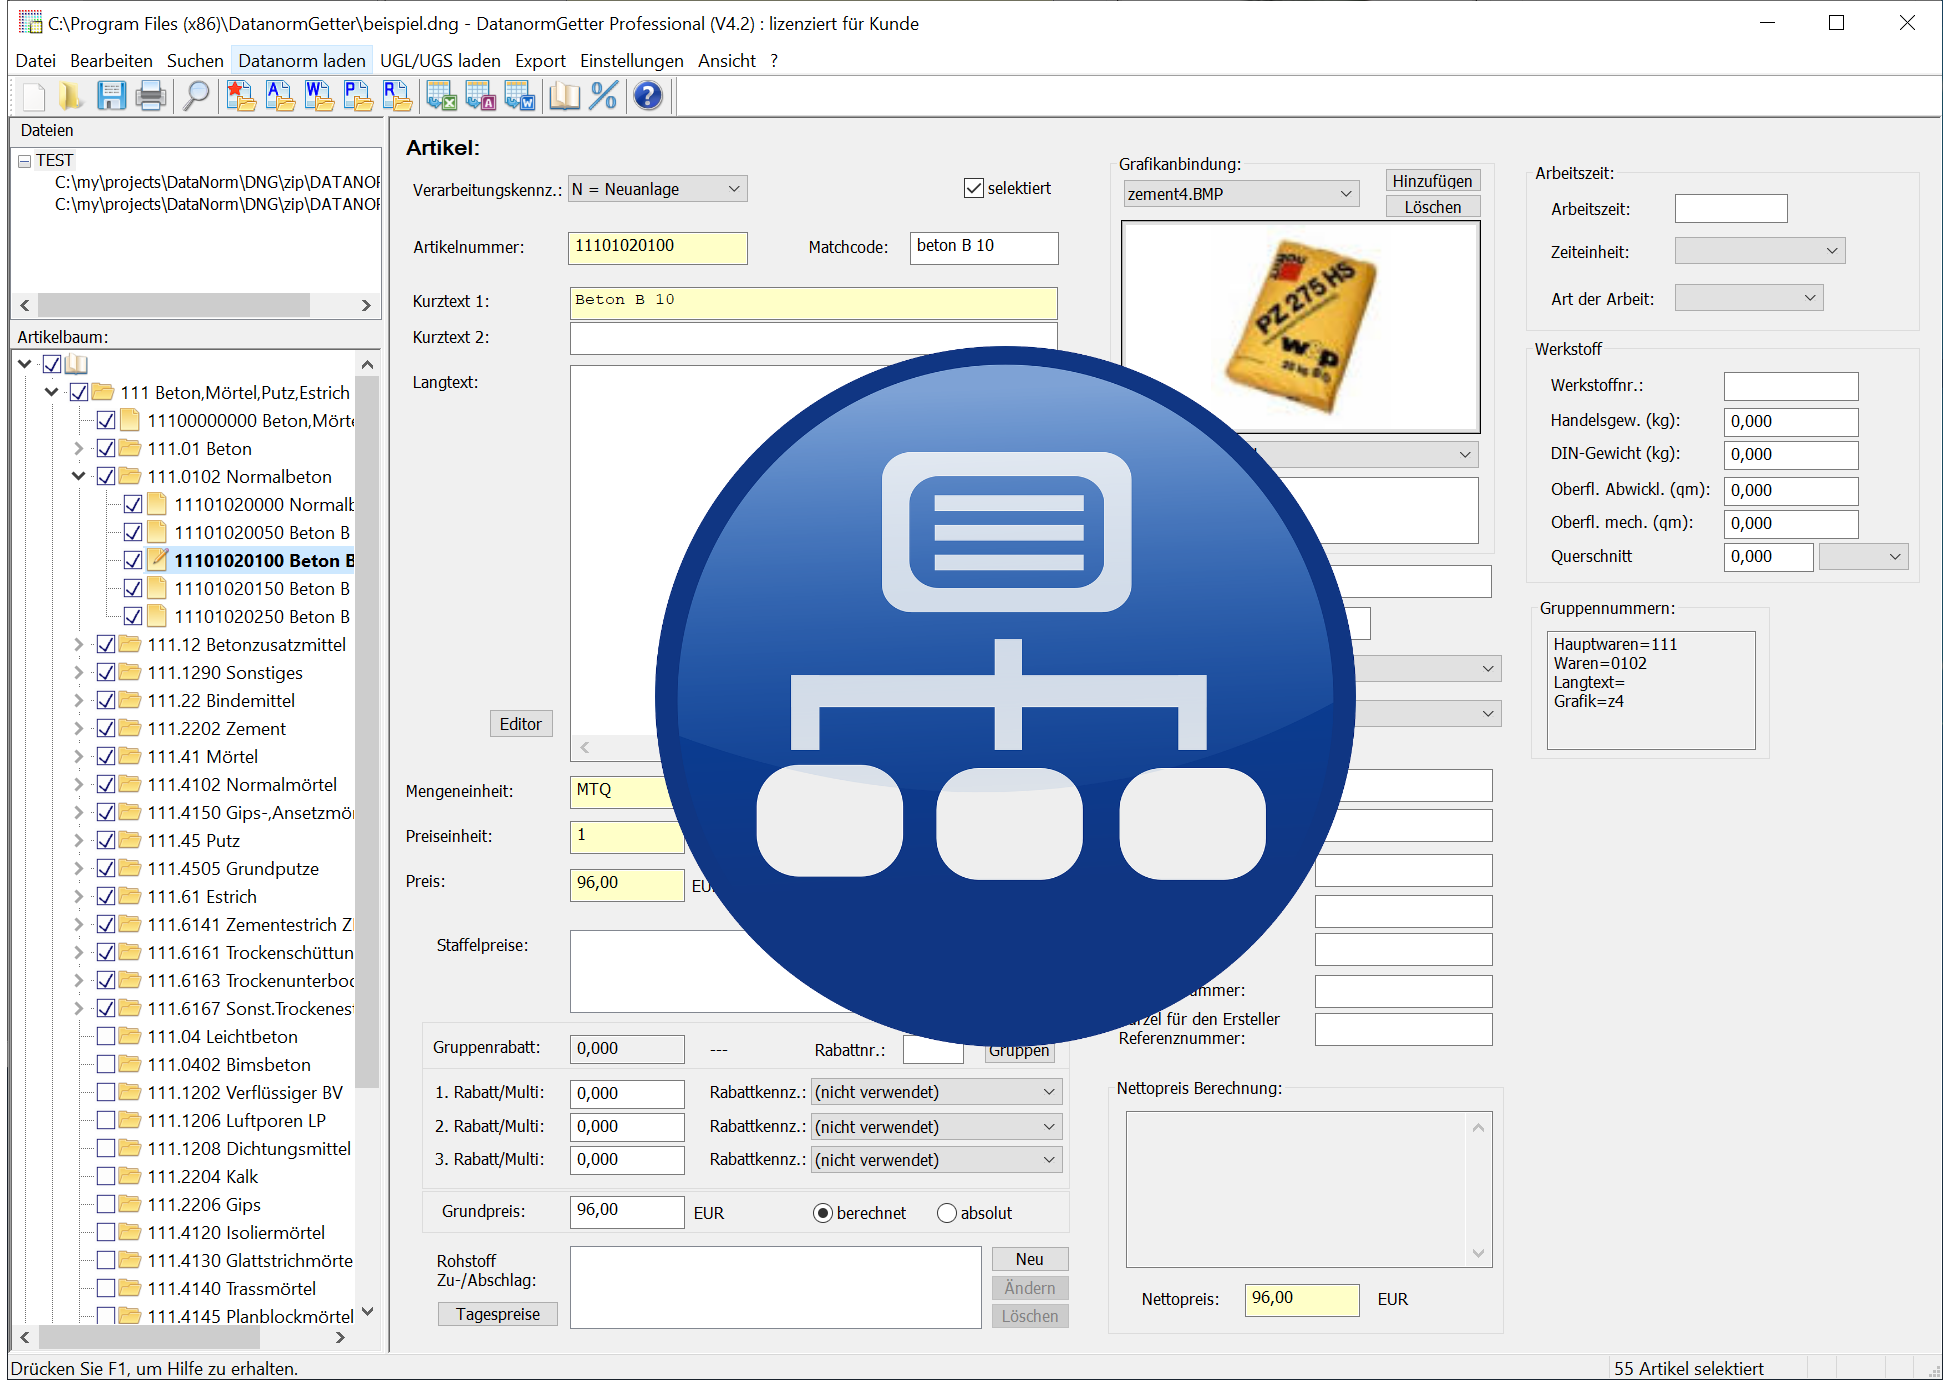Screen dimensions: 1960x1380
Task: Check the 111.04 Leichtbeton checkbox
Action: (106, 1036)
